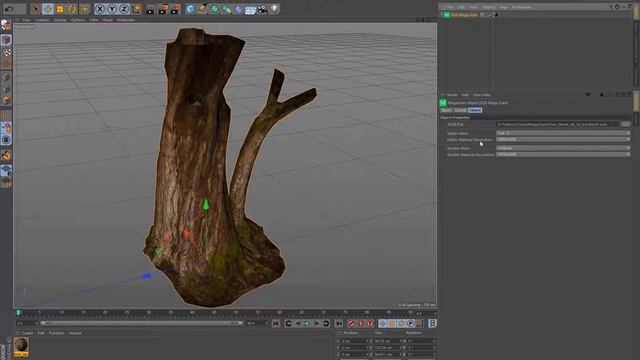The height and width of the screenshot is (360, 640).
Task: Open viewport Panel menu
Action: [107, 20]
